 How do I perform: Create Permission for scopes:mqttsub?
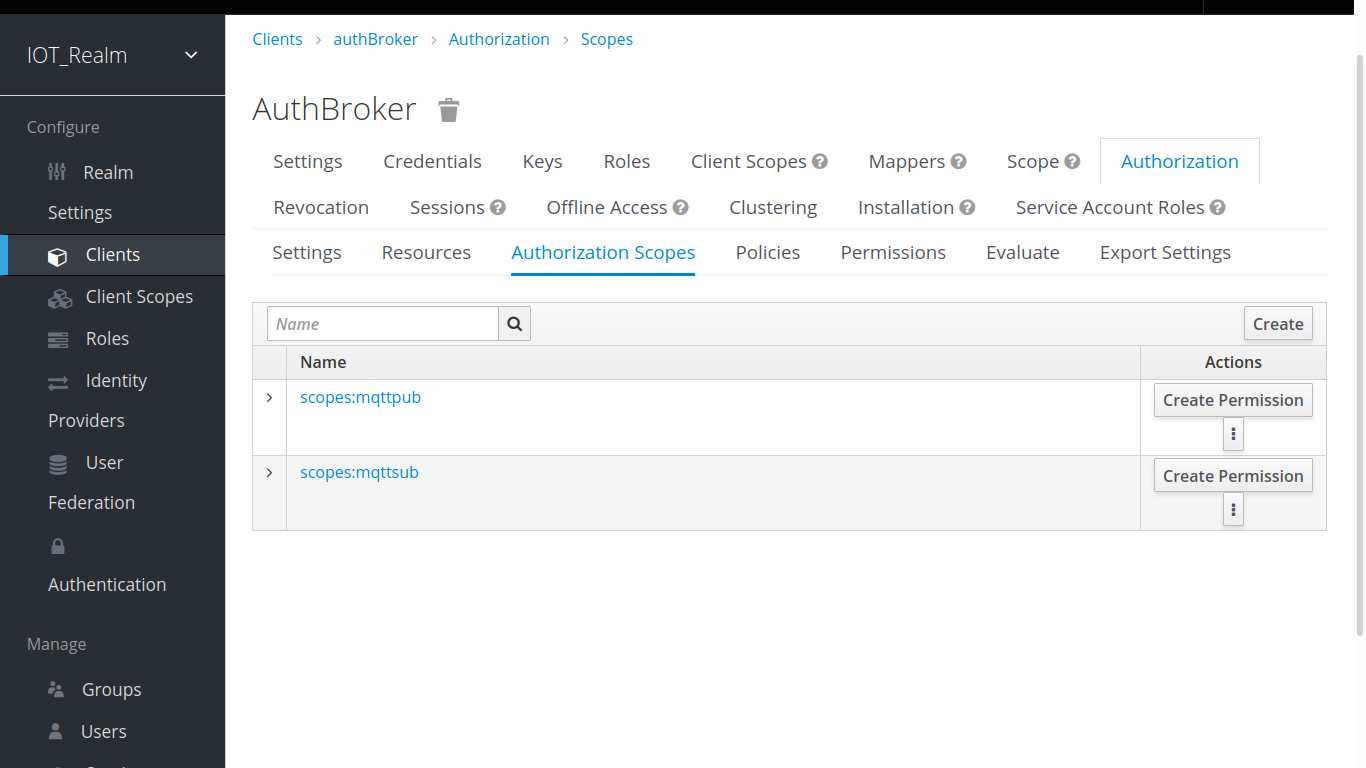click(x=1233, y=476)
